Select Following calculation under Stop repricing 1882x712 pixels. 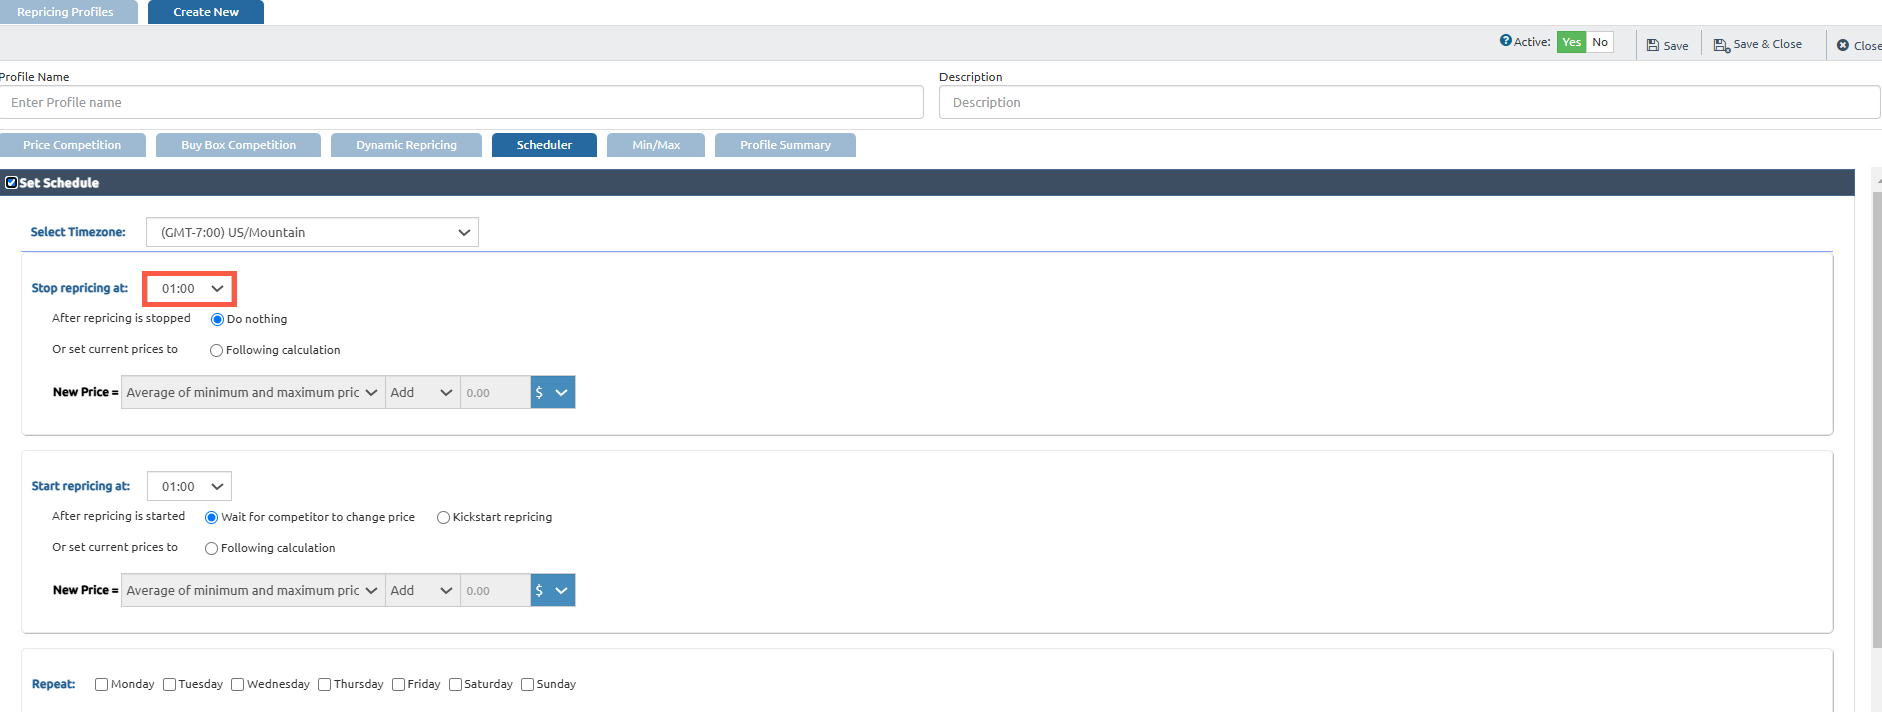pos(216,351)
